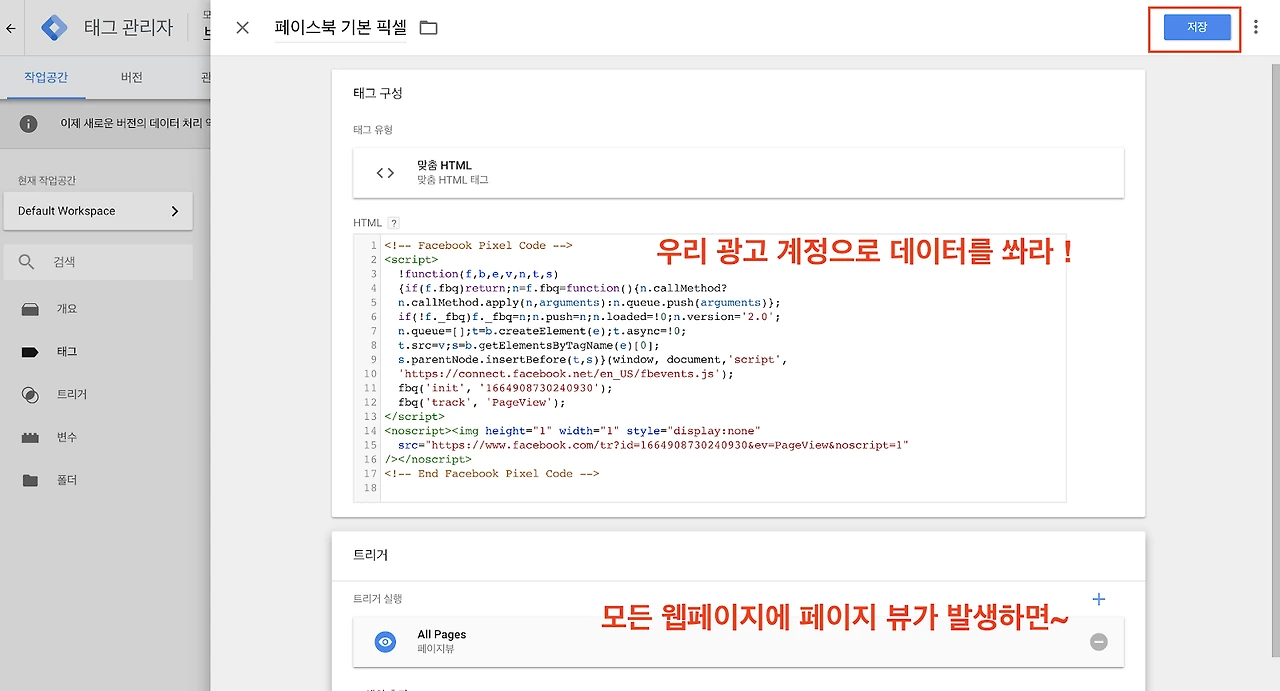Click inside the HTML code editor

click(709, 368)
